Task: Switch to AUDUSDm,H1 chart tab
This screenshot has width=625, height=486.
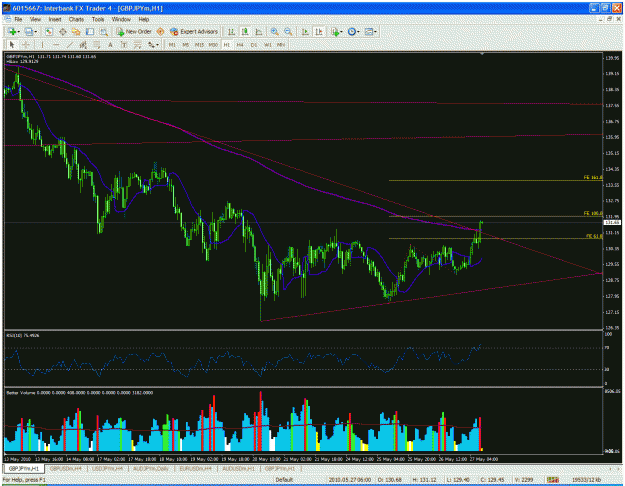Action: coord(238,469)
